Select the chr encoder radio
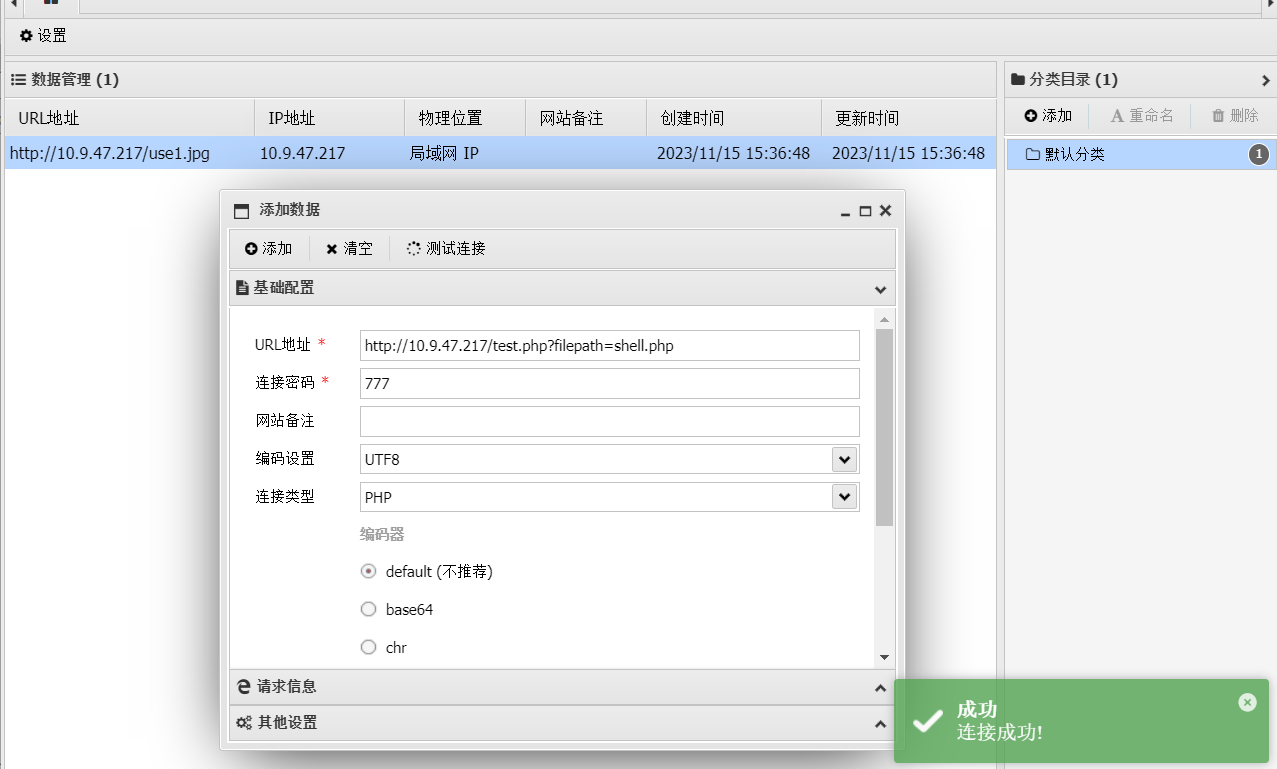Screen dimensions: 1277x769 pos(368,647)
